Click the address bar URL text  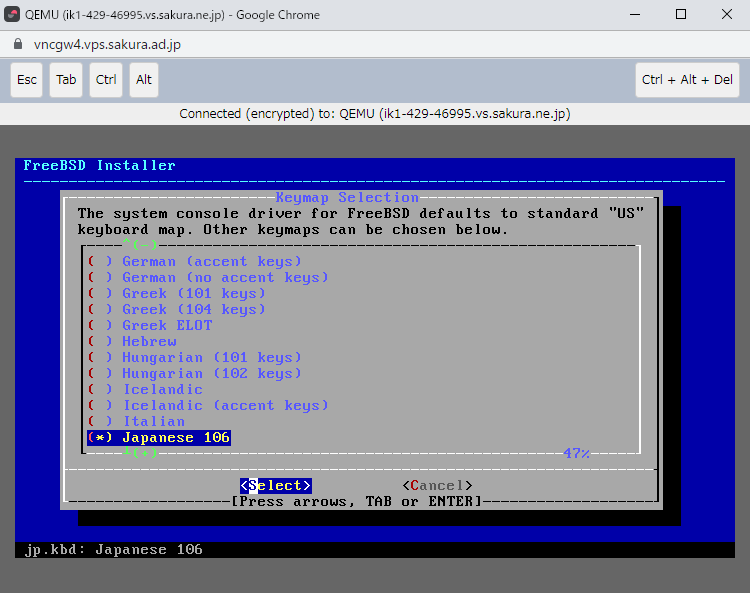tap(107, 45)
